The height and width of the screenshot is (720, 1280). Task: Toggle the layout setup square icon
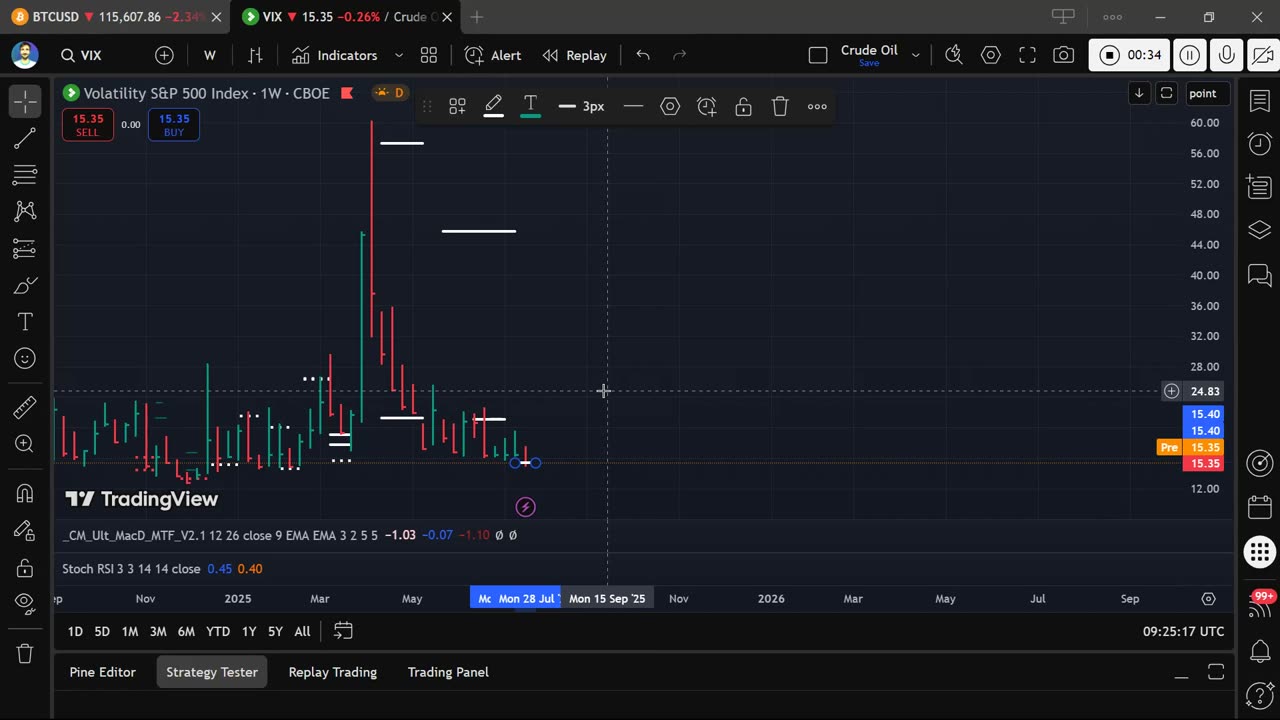[x=818, y=55]
